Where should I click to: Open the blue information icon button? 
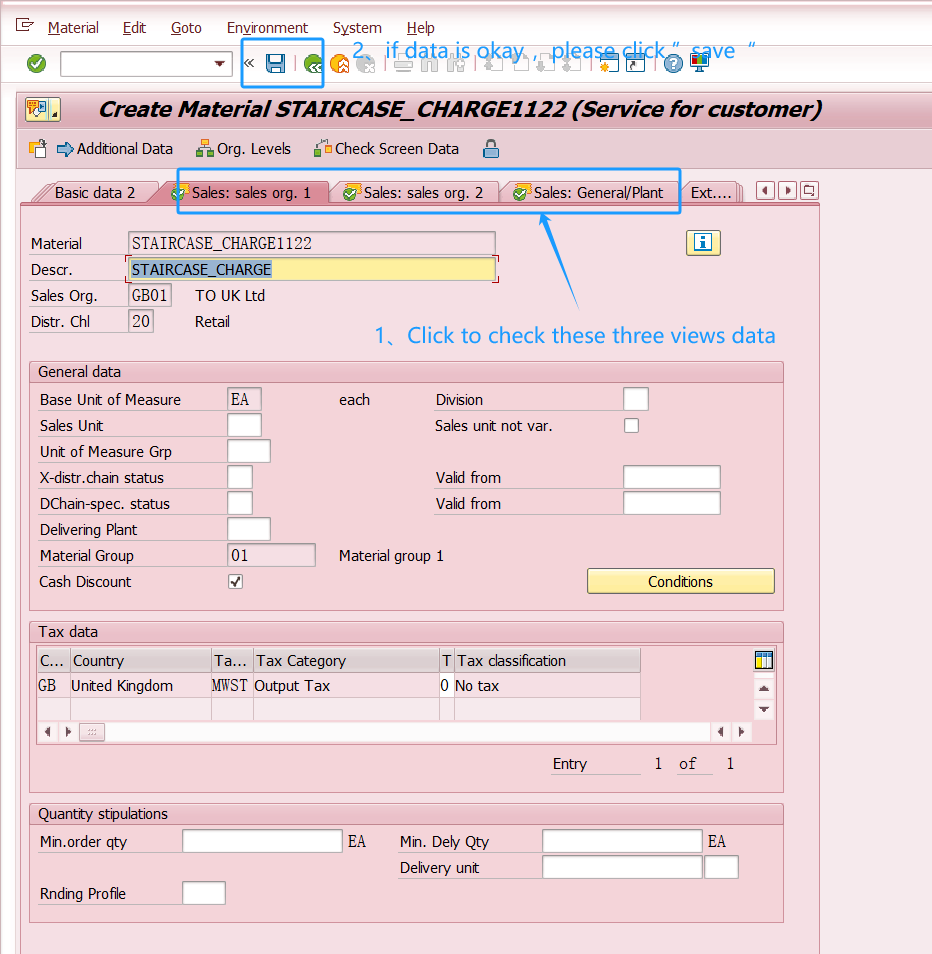703,242
